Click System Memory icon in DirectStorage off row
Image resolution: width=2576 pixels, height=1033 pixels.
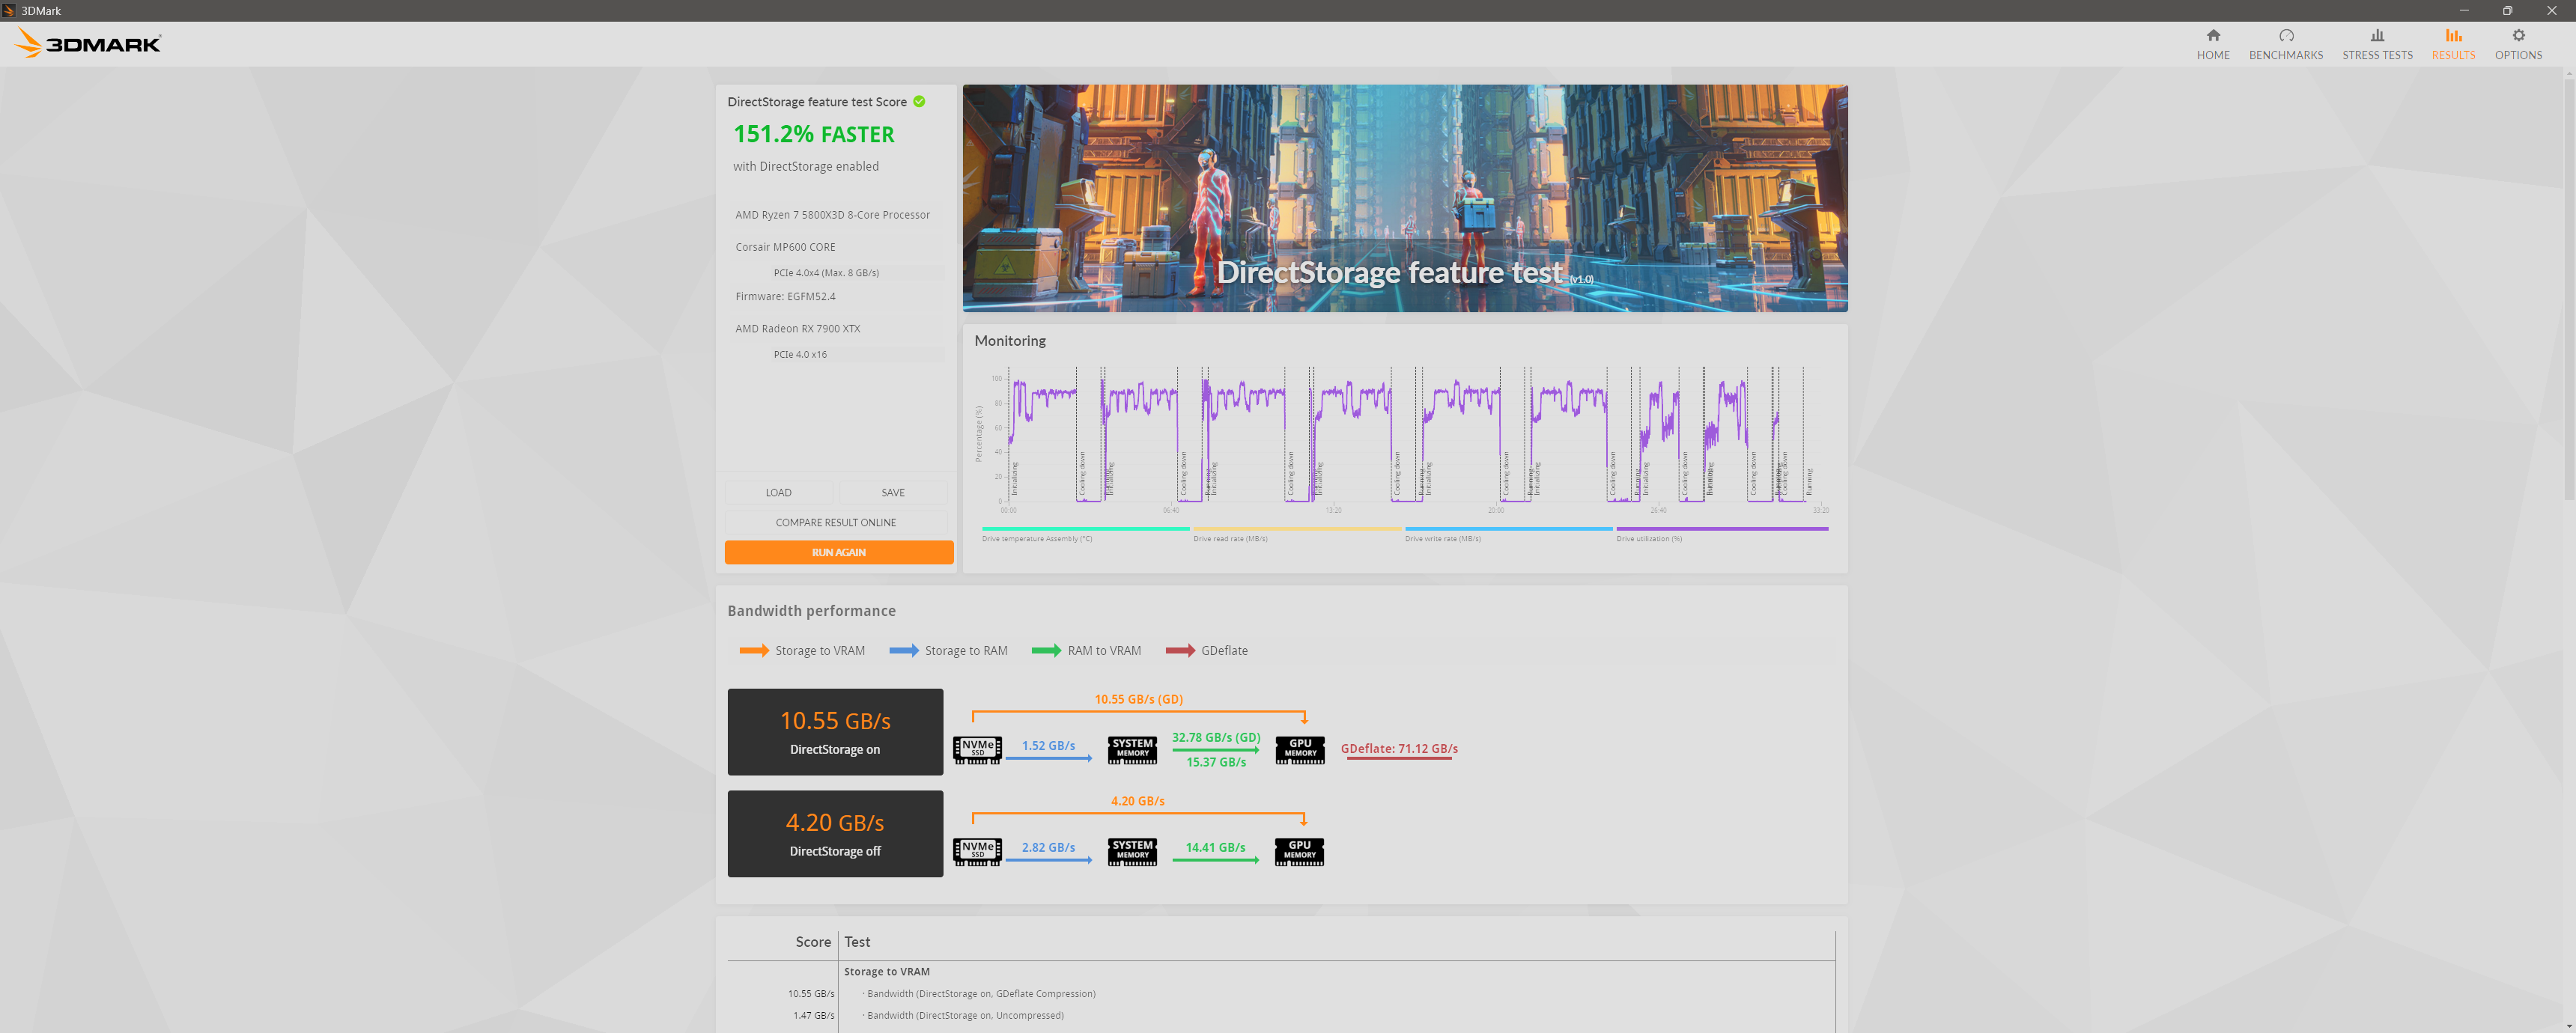[1132, 851]
